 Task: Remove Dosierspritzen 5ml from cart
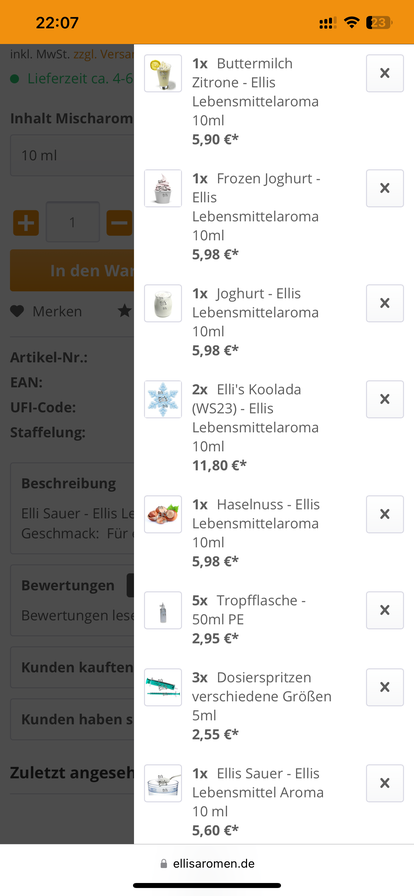tap(385, 687)
